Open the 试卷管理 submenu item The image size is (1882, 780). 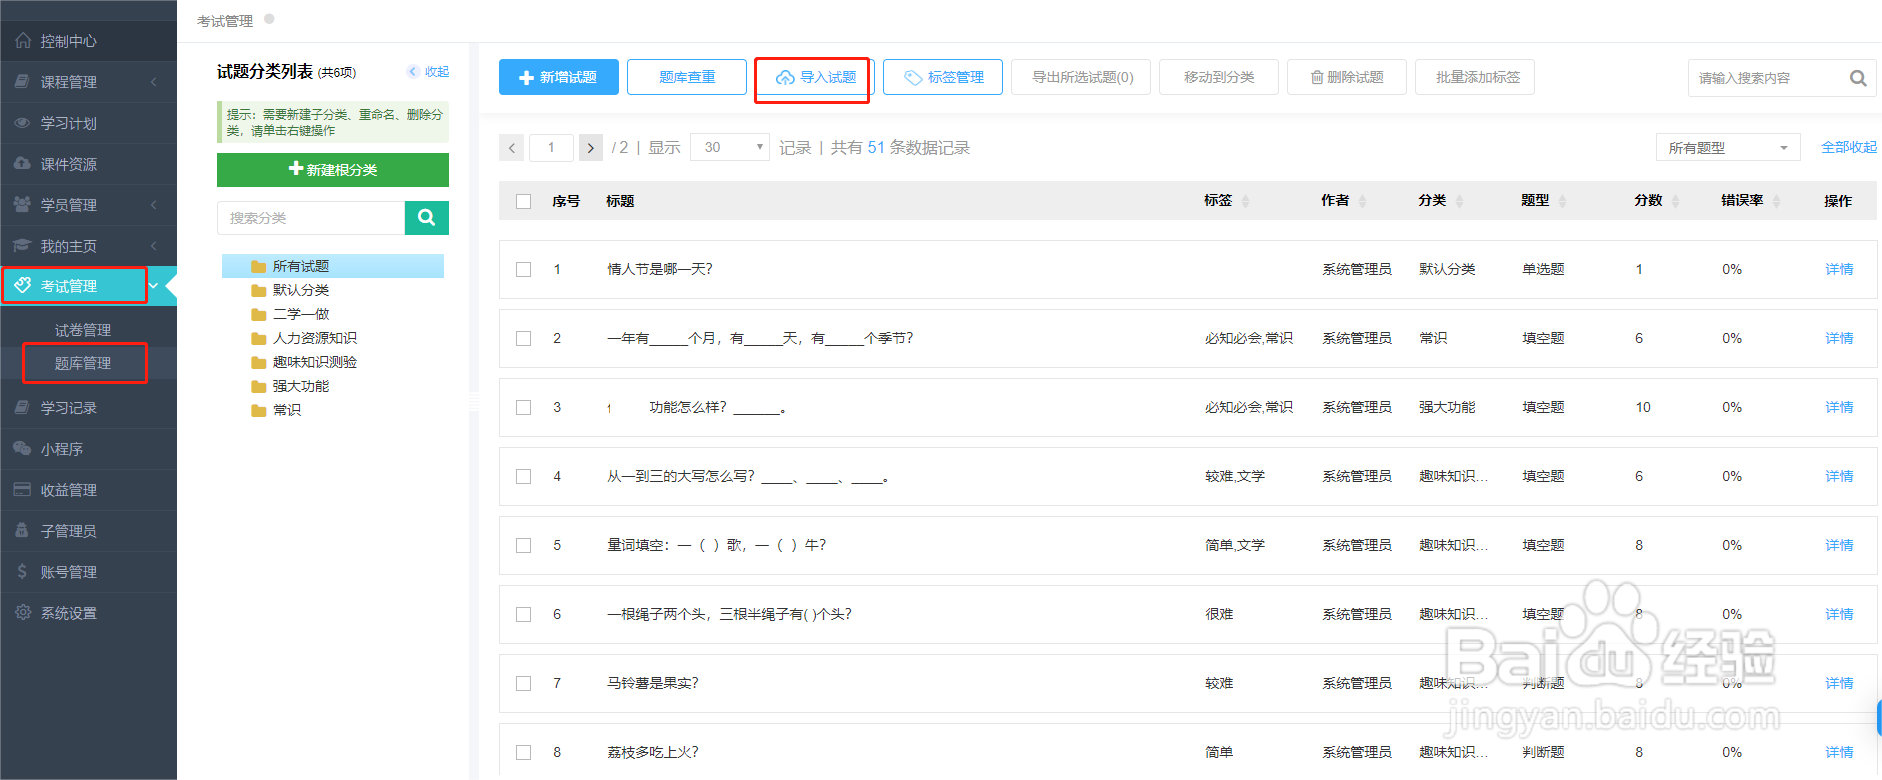(83, 330)
